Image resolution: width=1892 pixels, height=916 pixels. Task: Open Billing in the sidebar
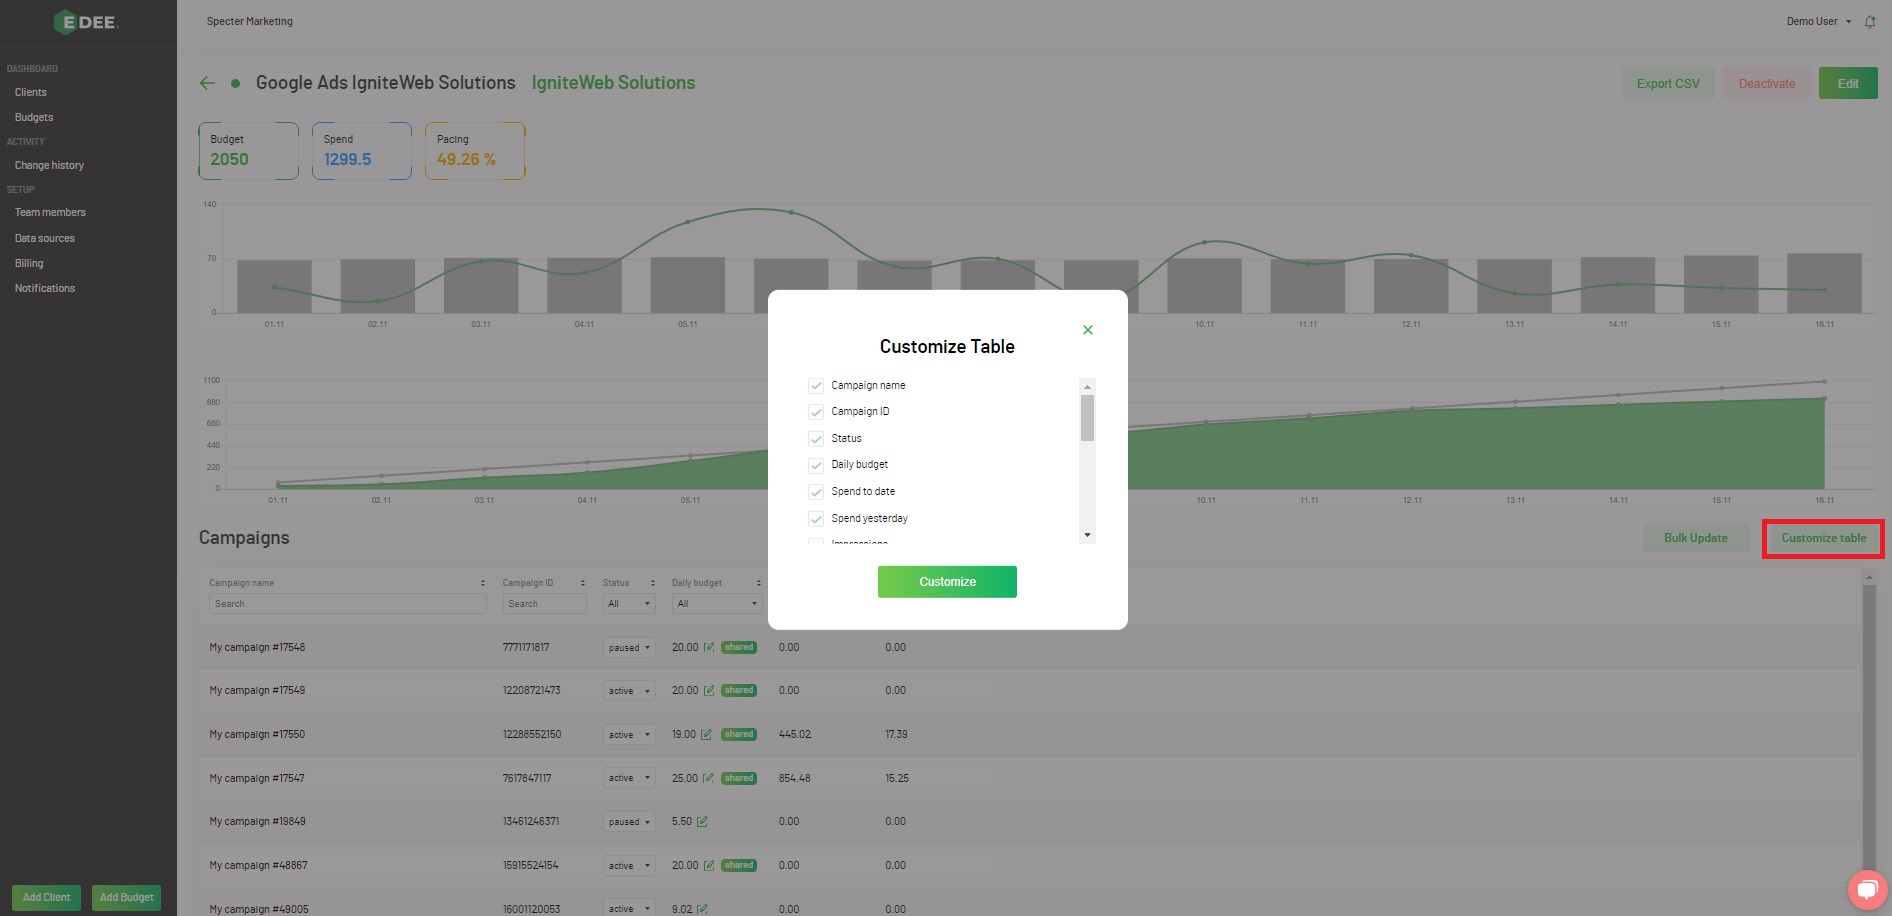click(x=29, y=263)
